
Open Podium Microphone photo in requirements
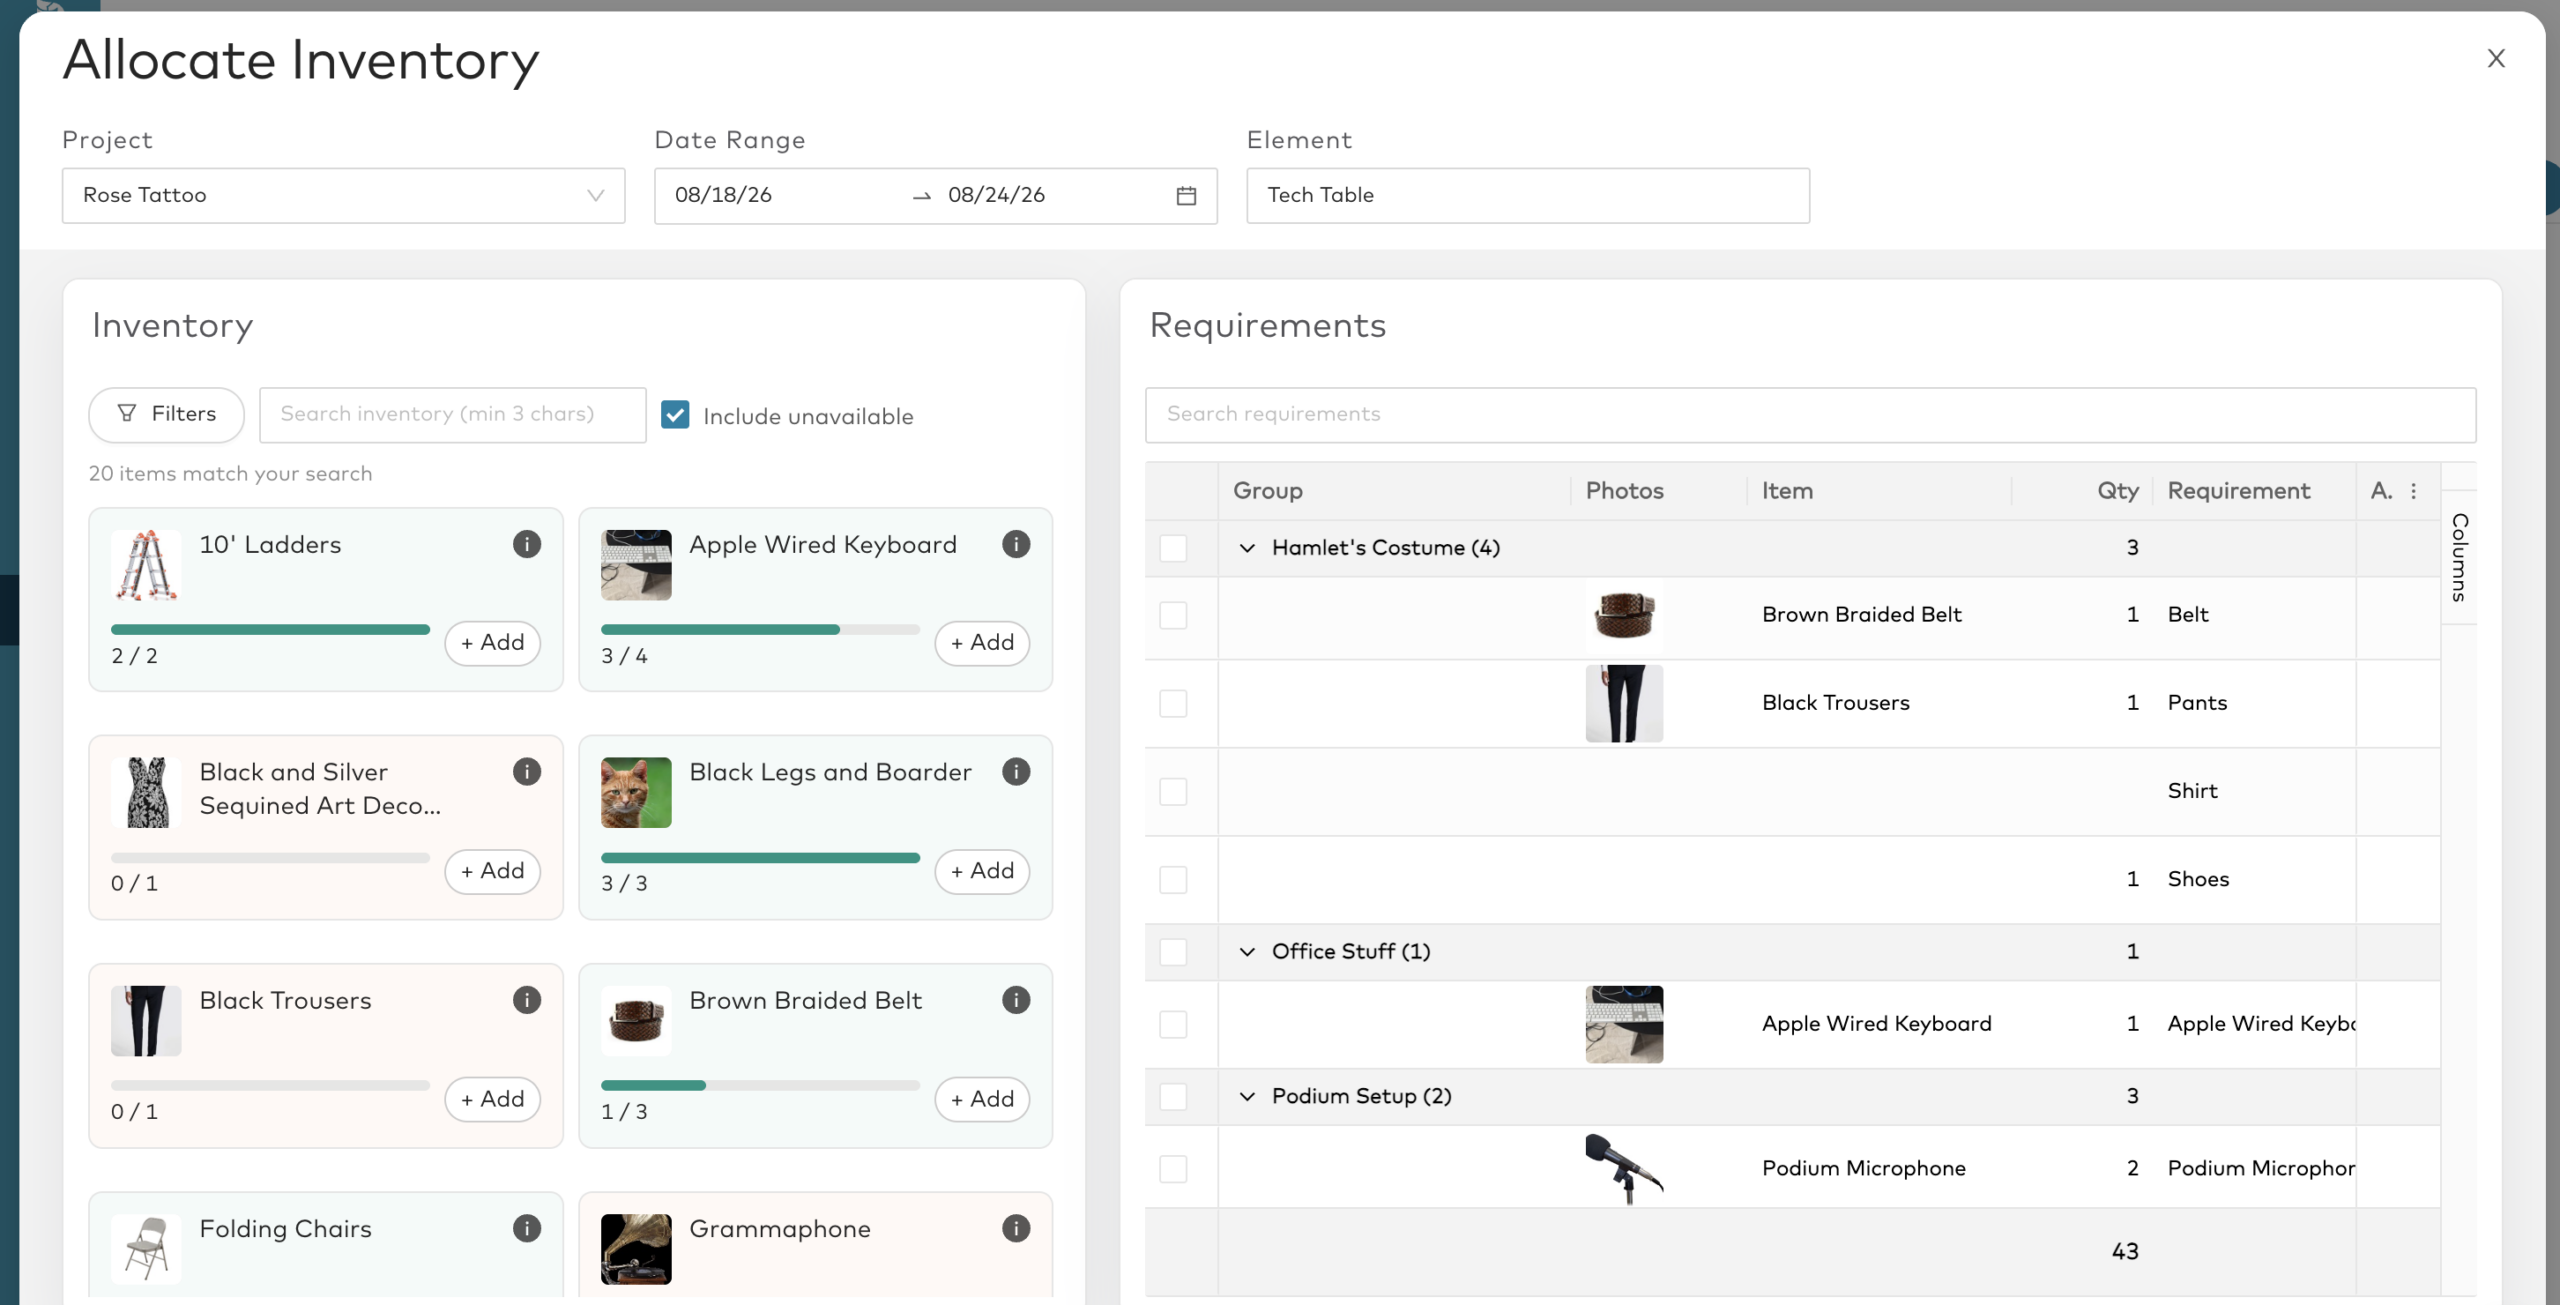pos(1624,1168)
